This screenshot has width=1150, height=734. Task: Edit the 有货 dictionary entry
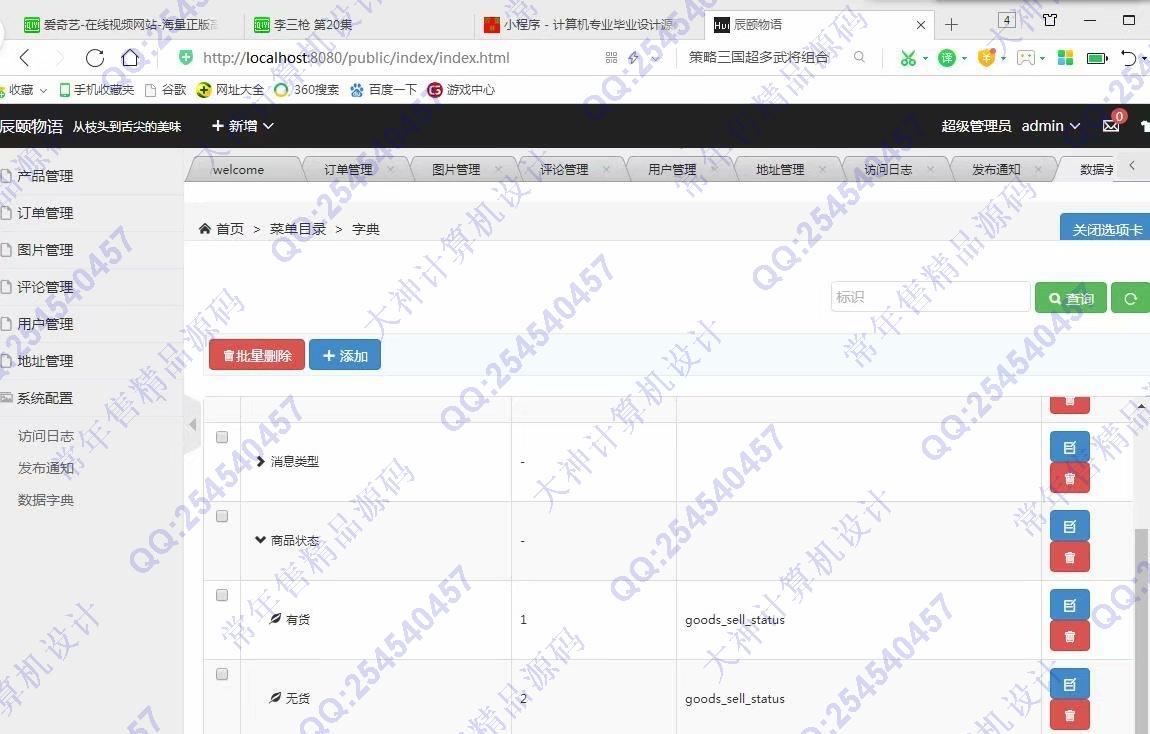click(1069, 606)
